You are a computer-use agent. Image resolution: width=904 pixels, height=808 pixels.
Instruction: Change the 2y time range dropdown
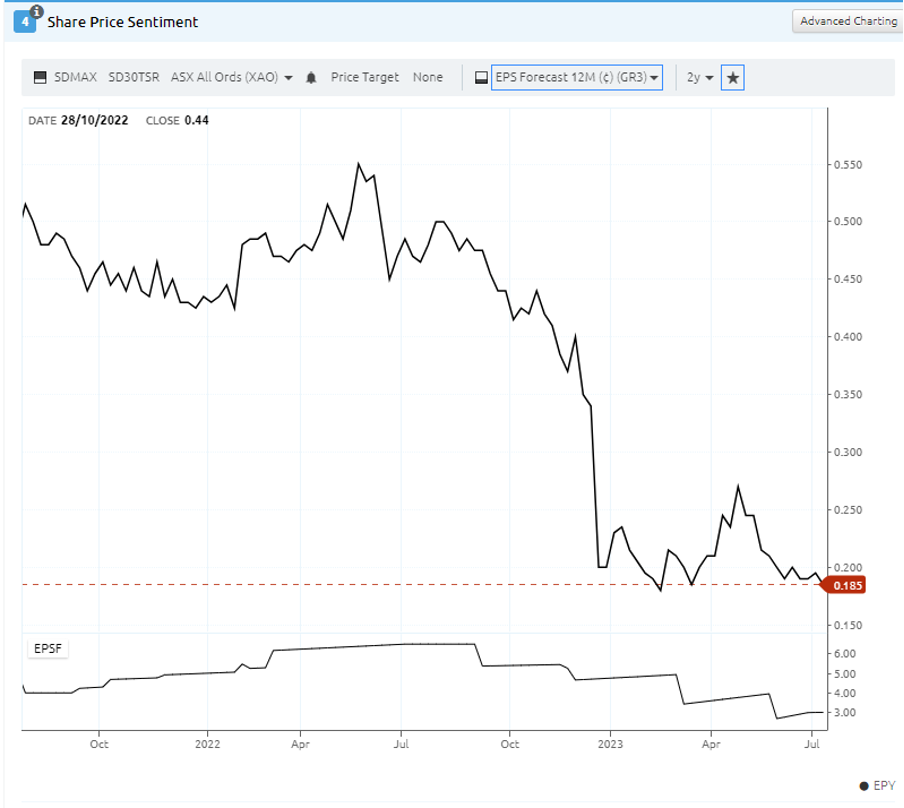700,77
